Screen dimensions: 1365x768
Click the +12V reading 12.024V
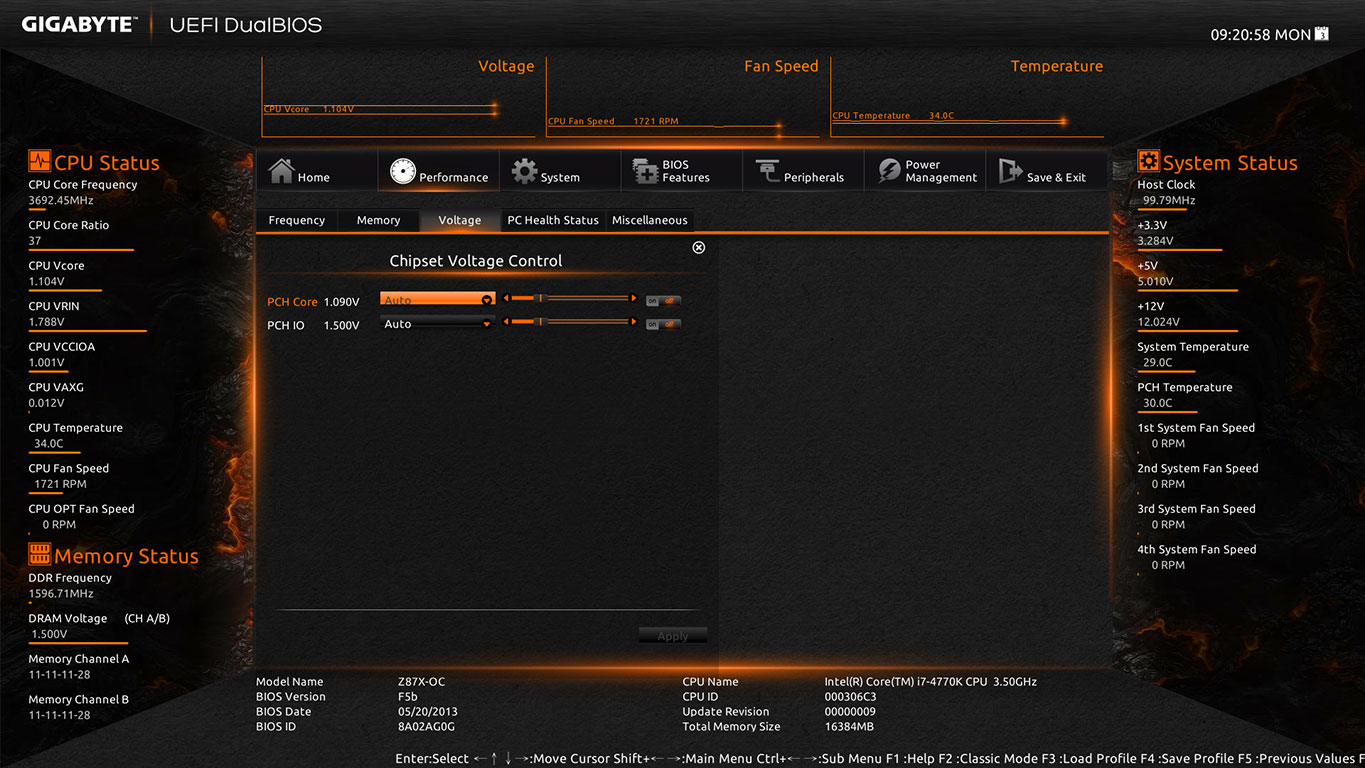(1158, 322)
